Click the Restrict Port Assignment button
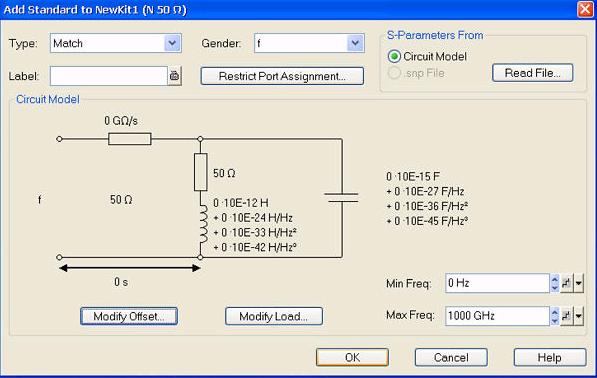The image size is (597, 378). click(282, 76)
